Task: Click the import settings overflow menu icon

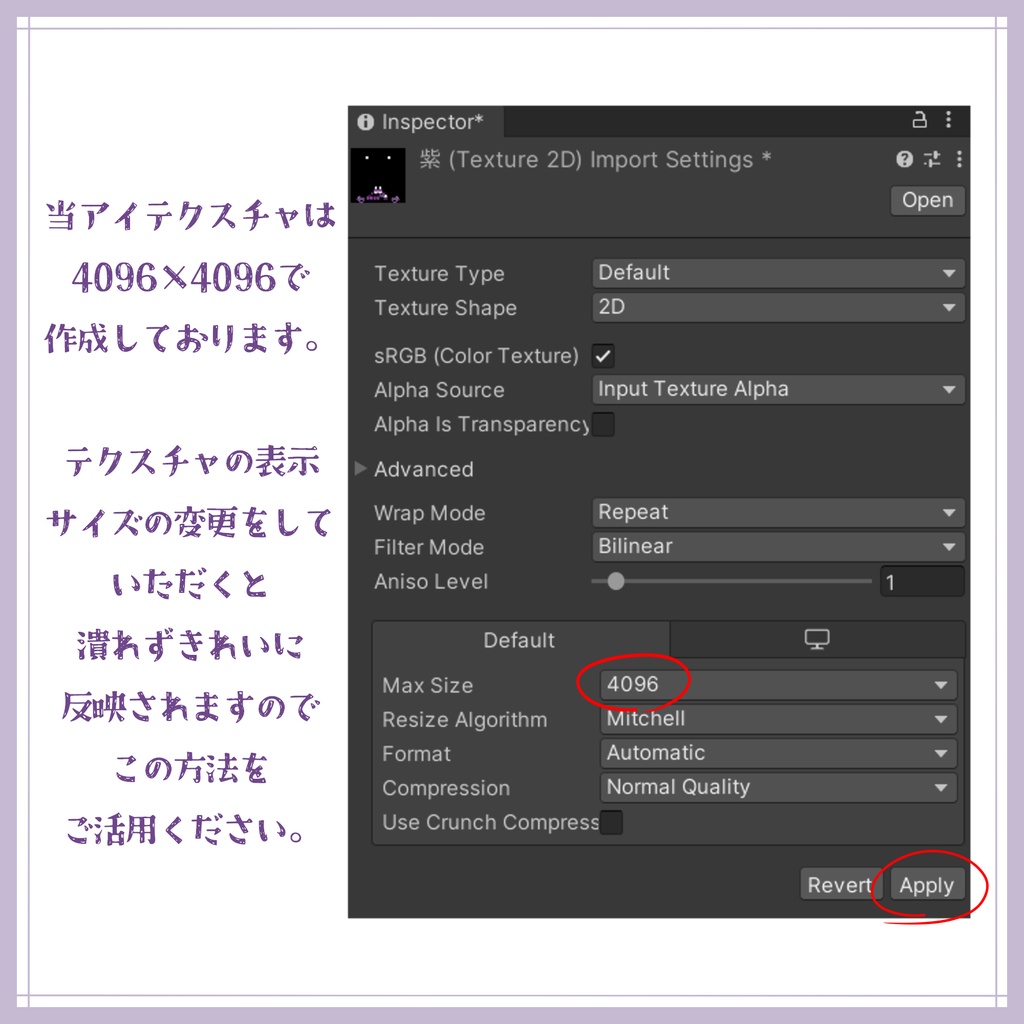Action: click(957, 159)
